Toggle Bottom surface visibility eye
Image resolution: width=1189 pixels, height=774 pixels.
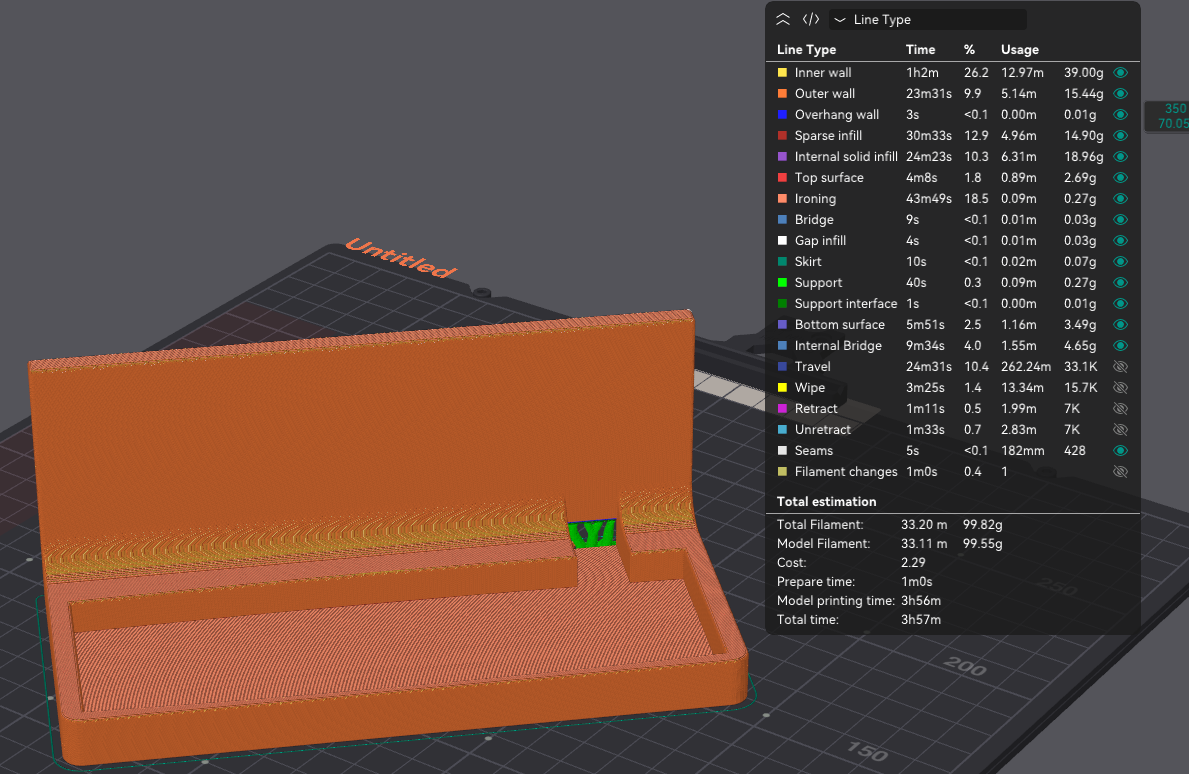[1120, 324]
